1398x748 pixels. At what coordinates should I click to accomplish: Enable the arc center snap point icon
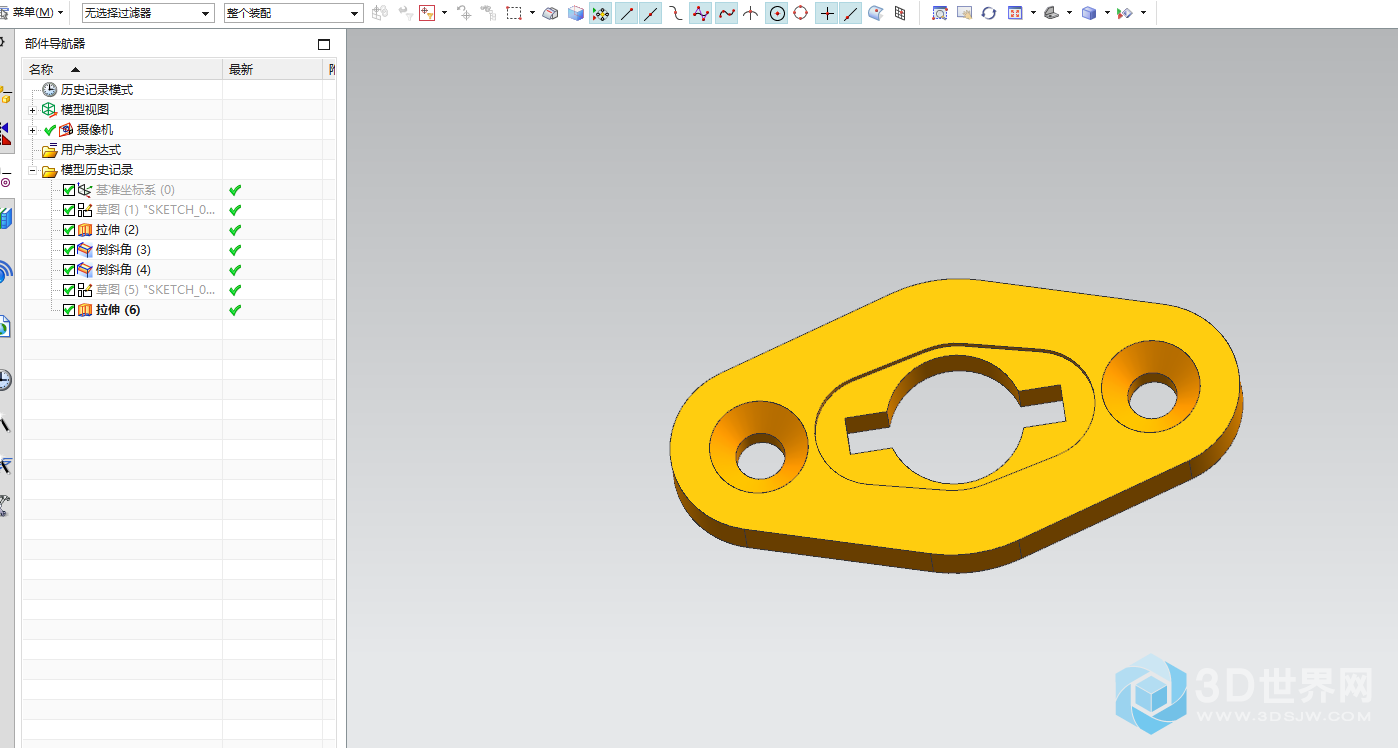(x=777, y=14)
